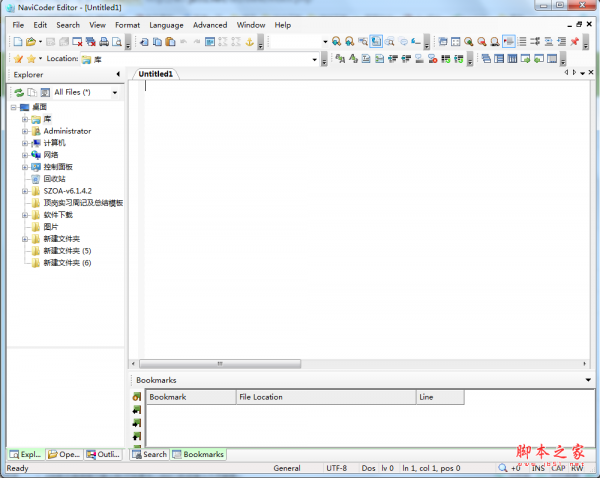Image resolution: width=600 pixels, height=478 pixels.
Task: Click the magnifier zoom icon in status bar
Action: [503, 468]
